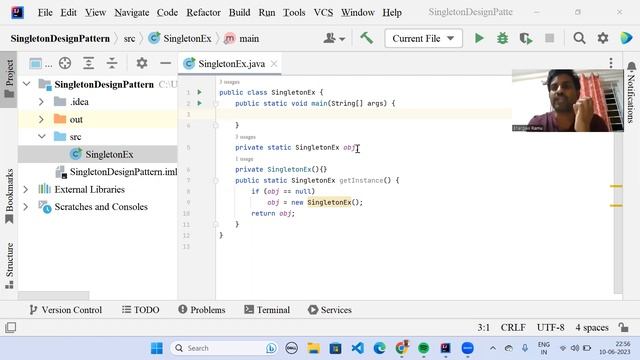Toggle the Structure tool window tab
Screen dimensions: 640x360
[x=9, y=265]
